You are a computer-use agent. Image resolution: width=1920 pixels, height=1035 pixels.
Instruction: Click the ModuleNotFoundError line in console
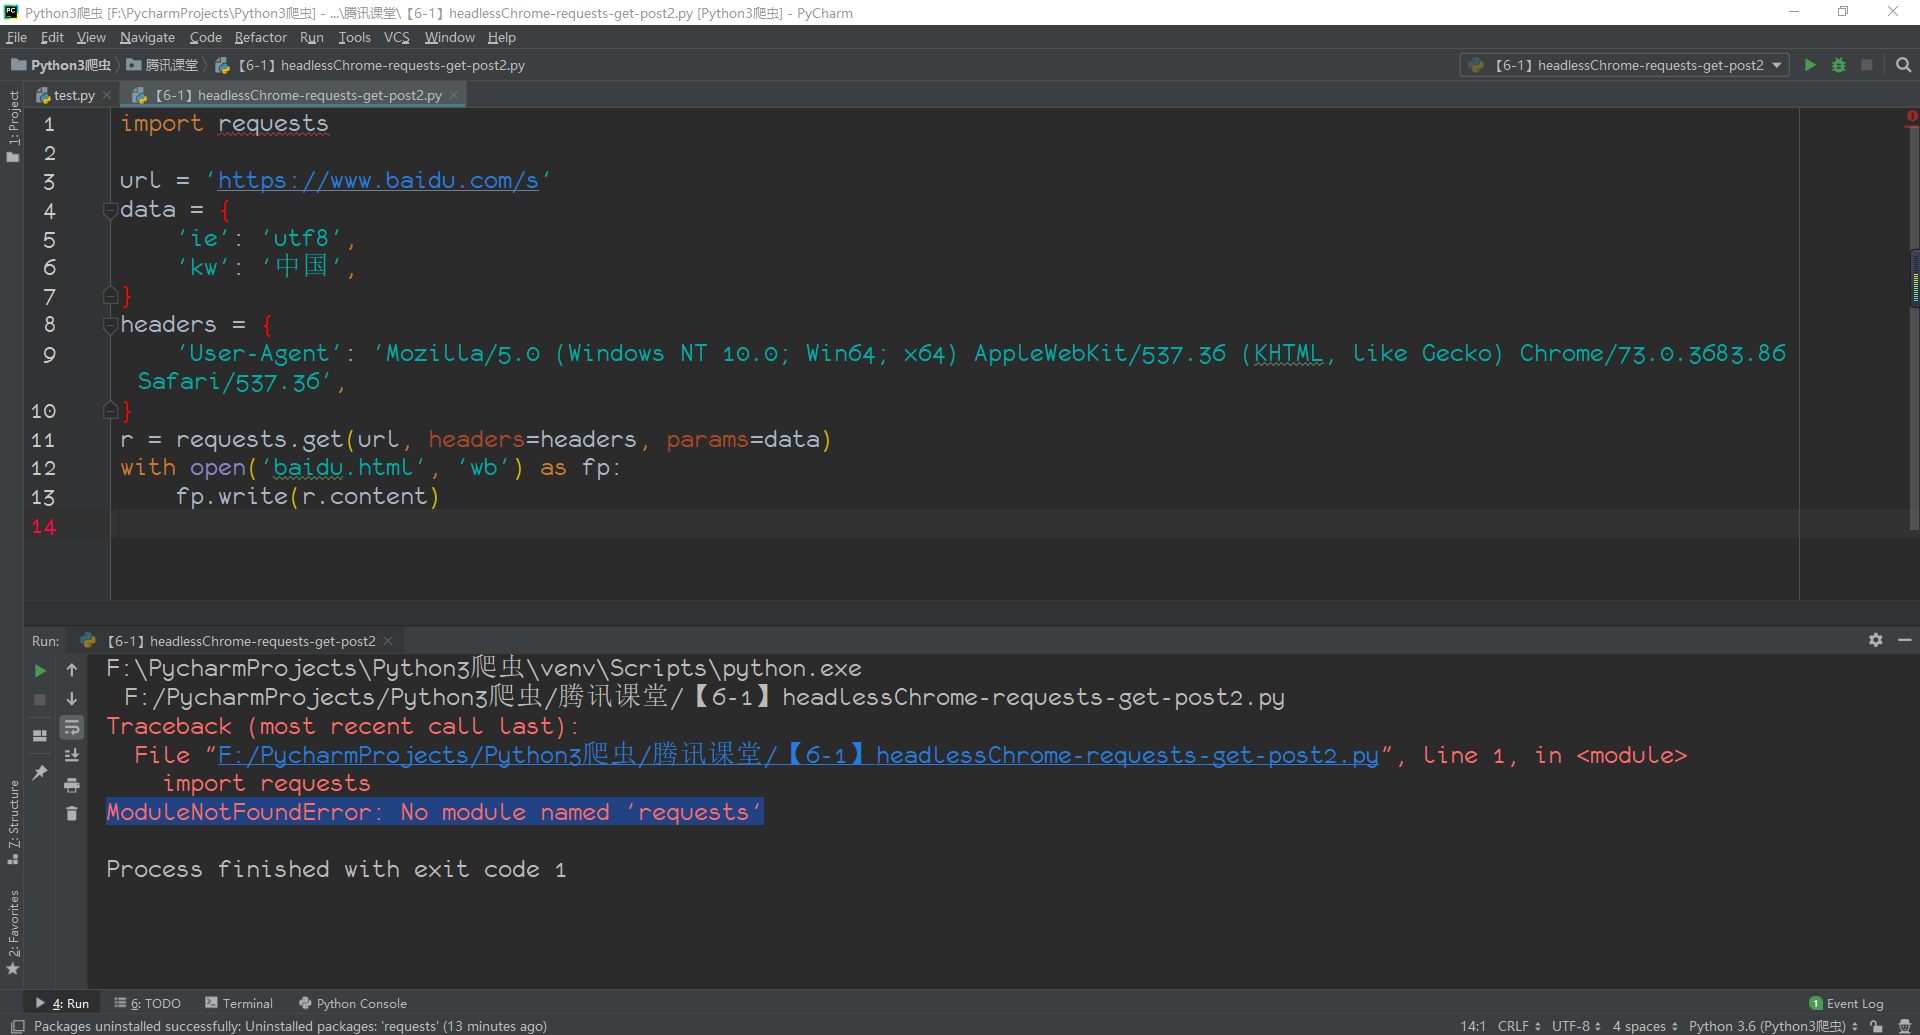click(x=435, y=812)
